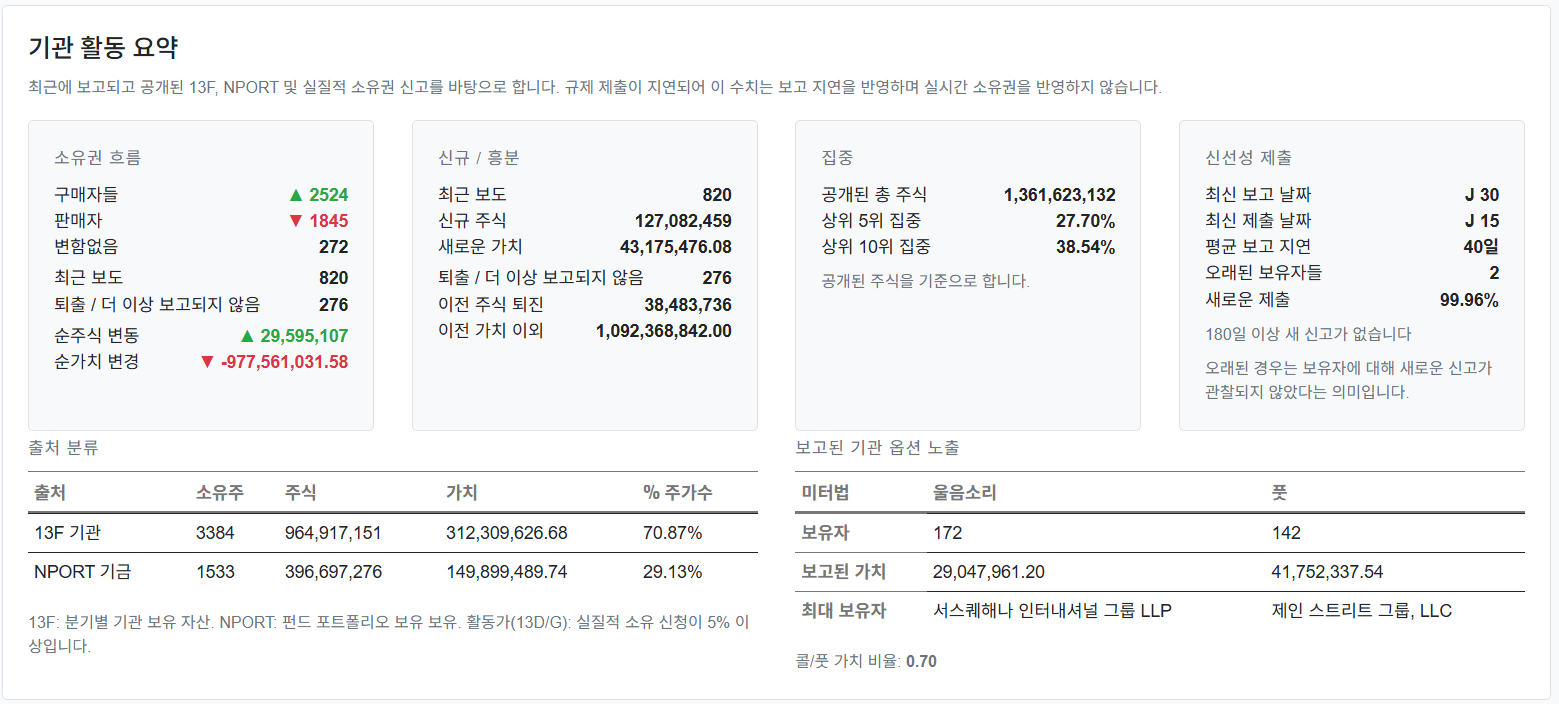Click 서스퀘해나 인터내셔널 그룹 LLP holder name
Image resolution: width=1559 pixels, height=704 pixels.
pyautogui.click(x=1052, y=610)
